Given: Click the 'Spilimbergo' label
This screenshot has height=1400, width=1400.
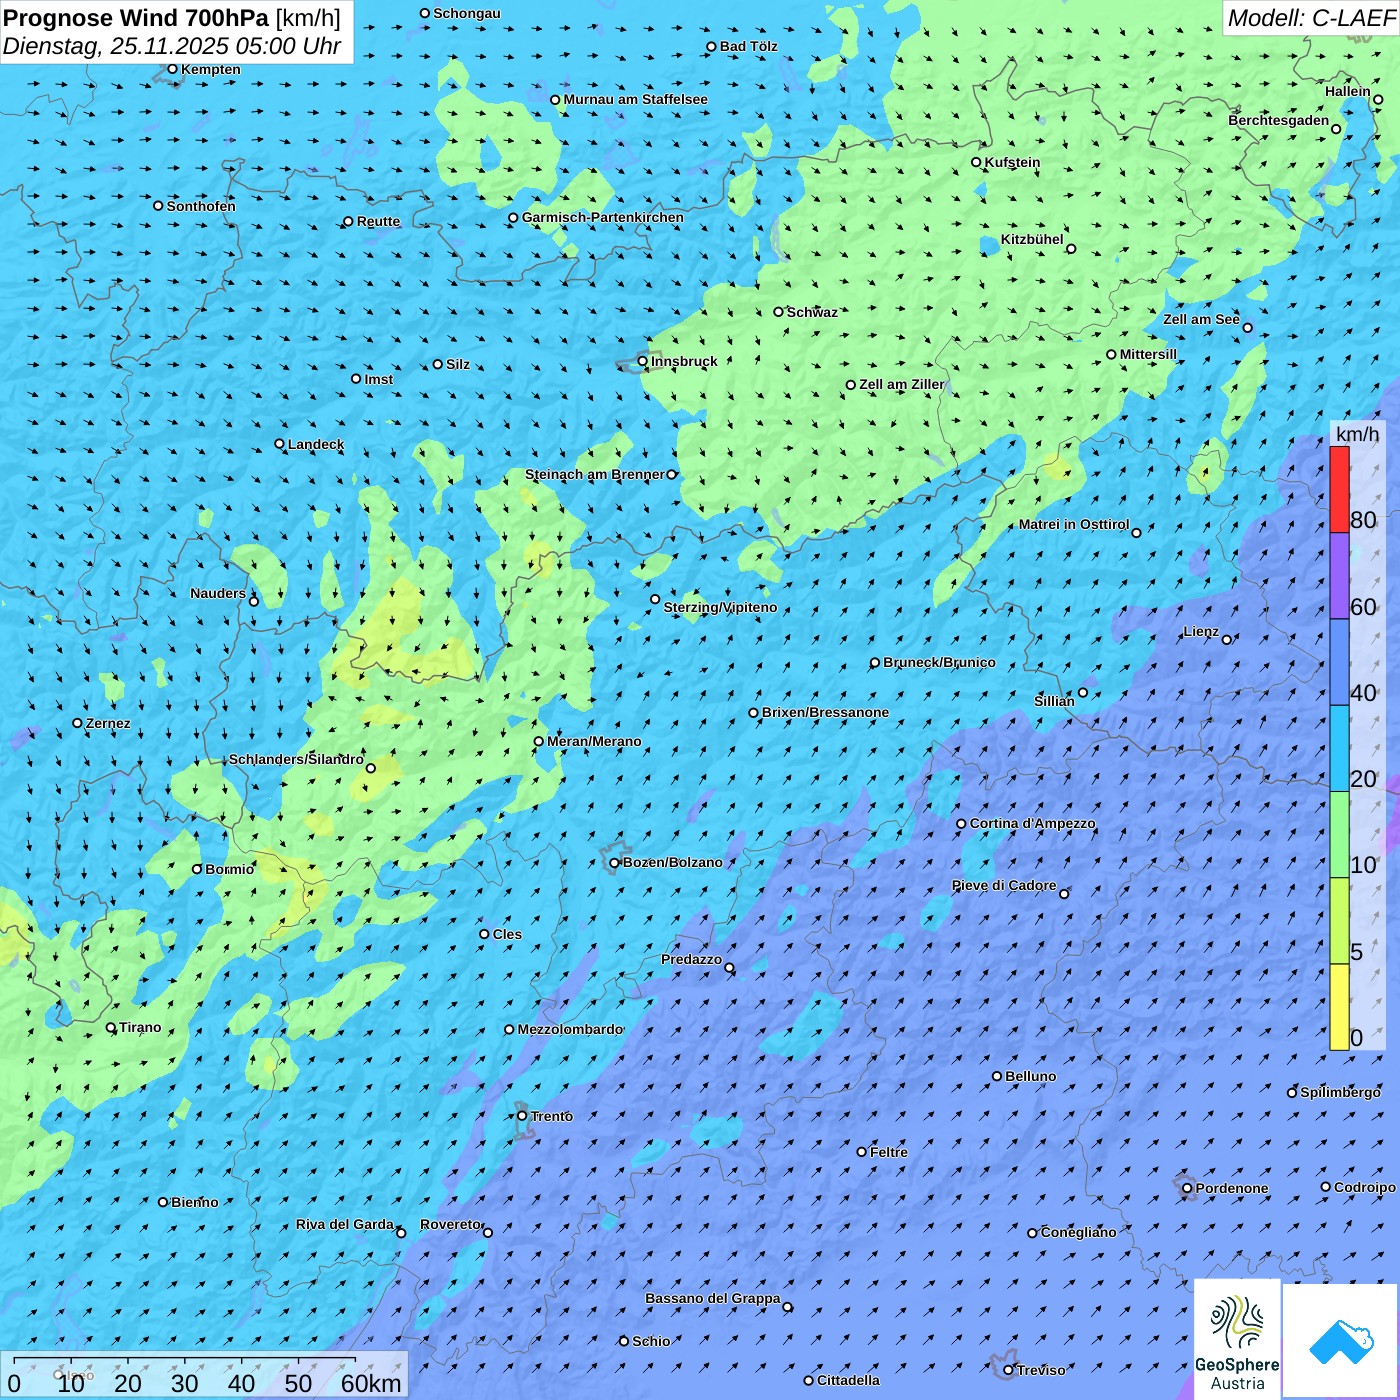Looking at the screenshot, I should tap(1340, 1092).
